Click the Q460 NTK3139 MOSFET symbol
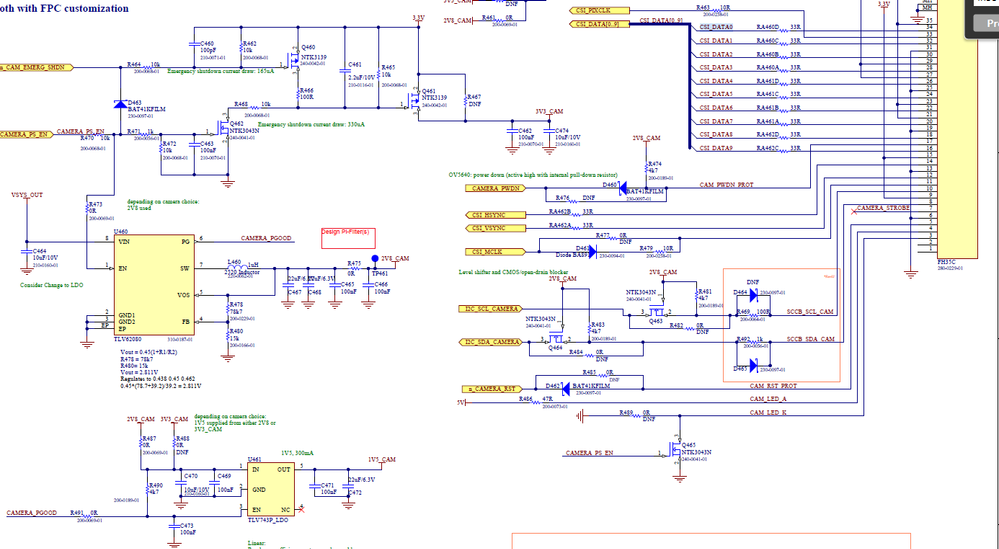 coord(293,62)
